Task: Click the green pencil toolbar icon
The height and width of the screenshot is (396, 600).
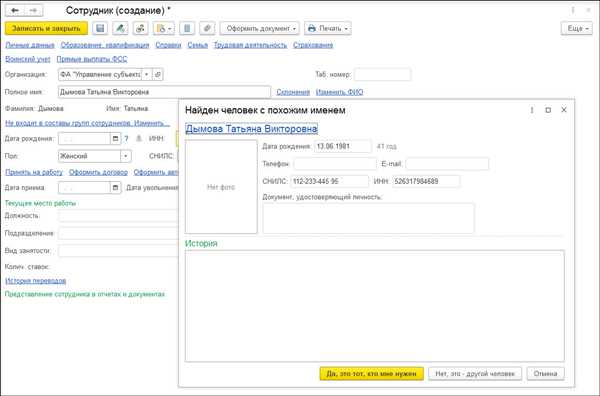Action: (x=120, y=28)
